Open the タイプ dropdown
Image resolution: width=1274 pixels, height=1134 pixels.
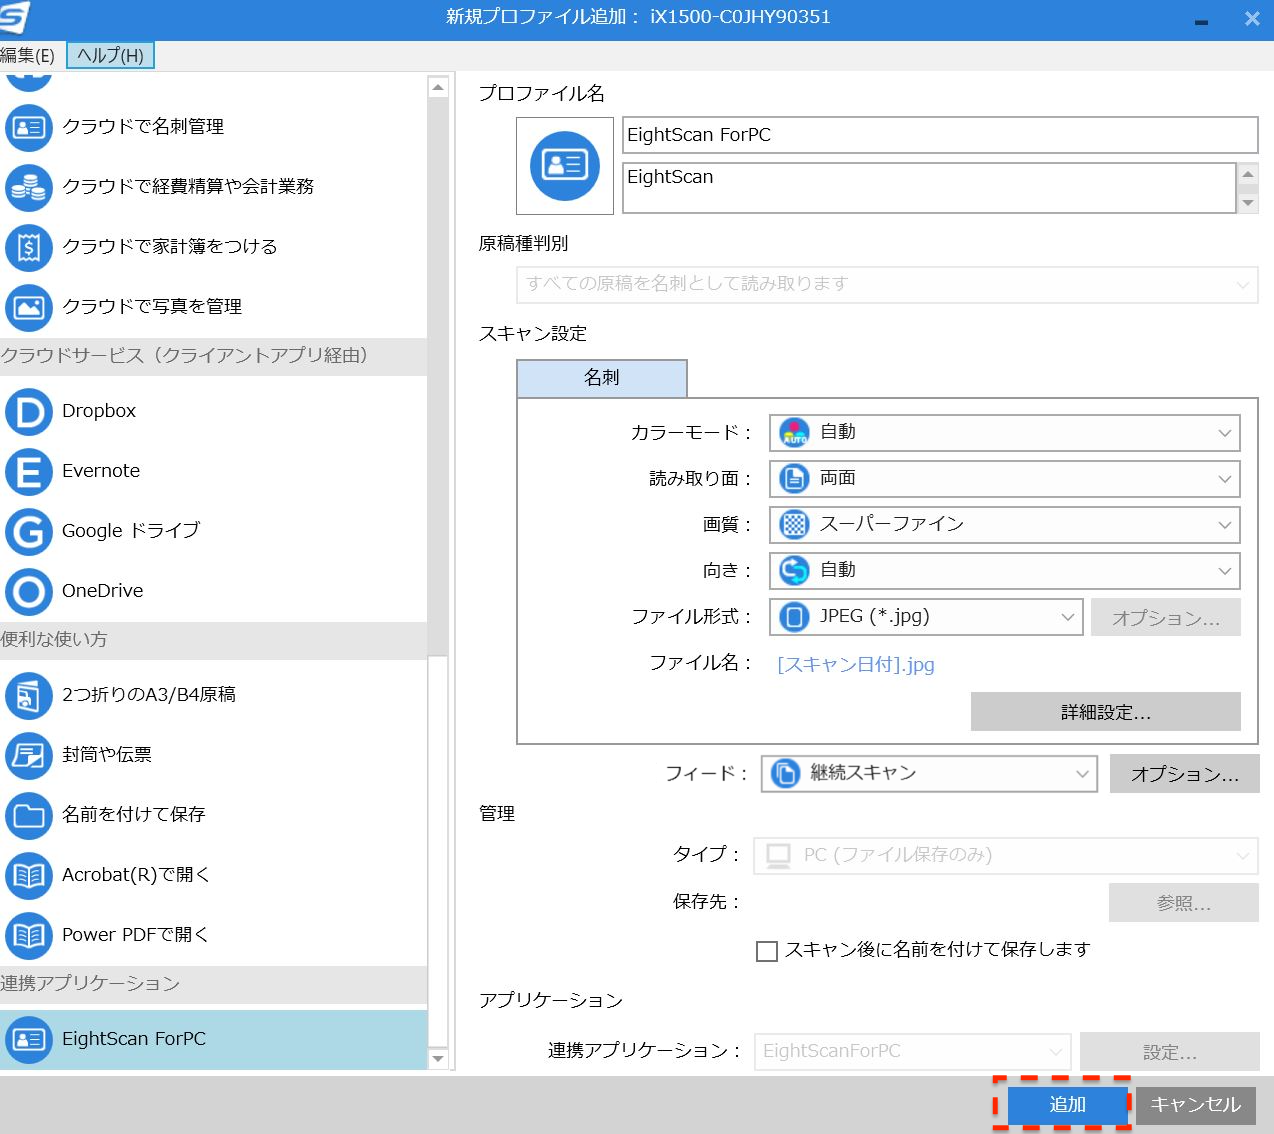[1006, 855]
